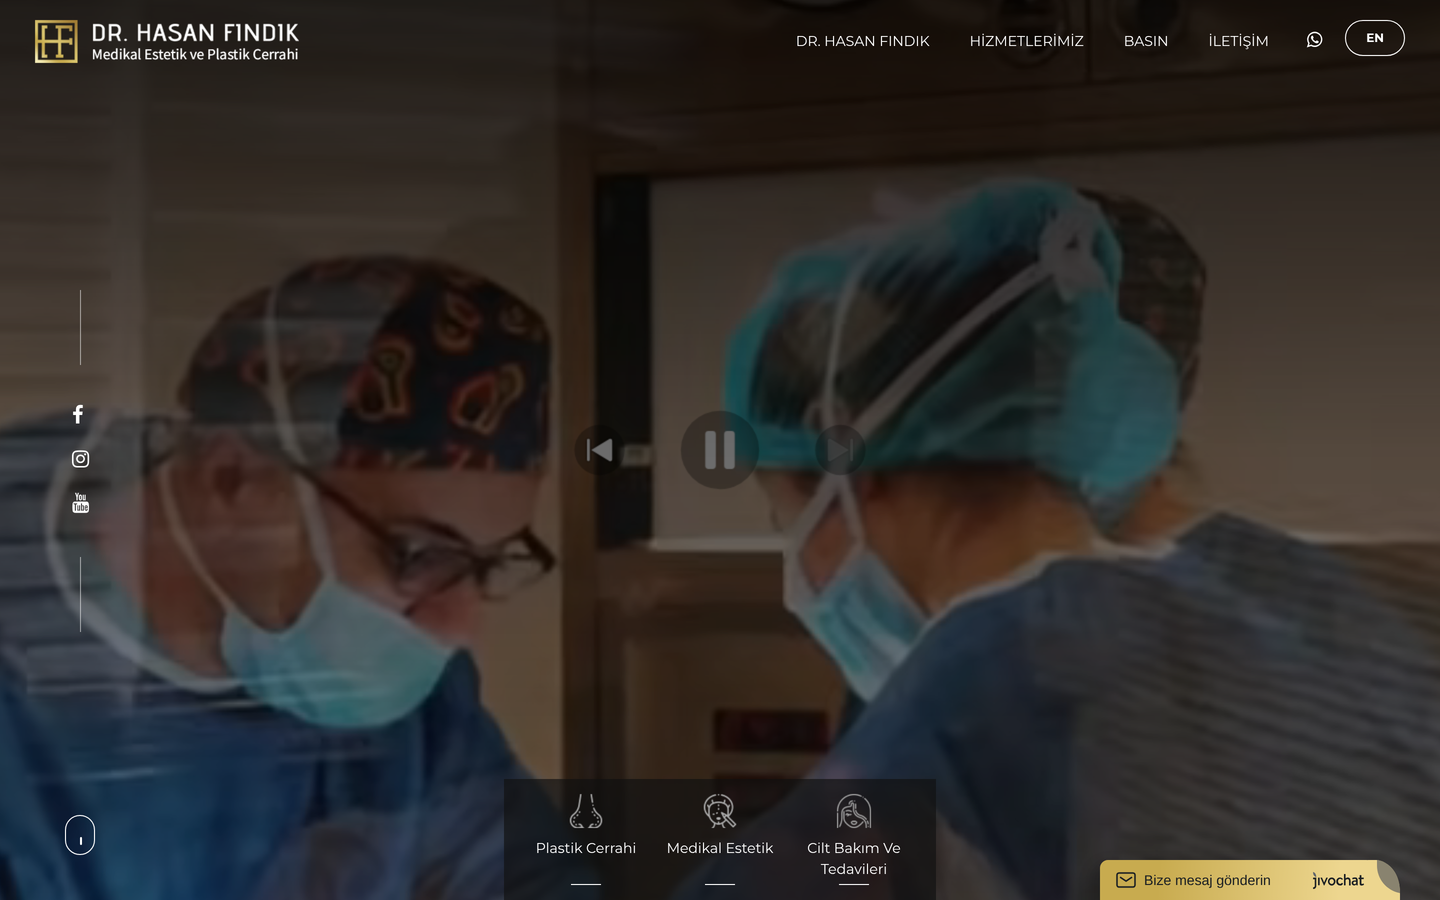Pause the background video
The width and height of the screenshot is (1440, 900).
[720, 450]
